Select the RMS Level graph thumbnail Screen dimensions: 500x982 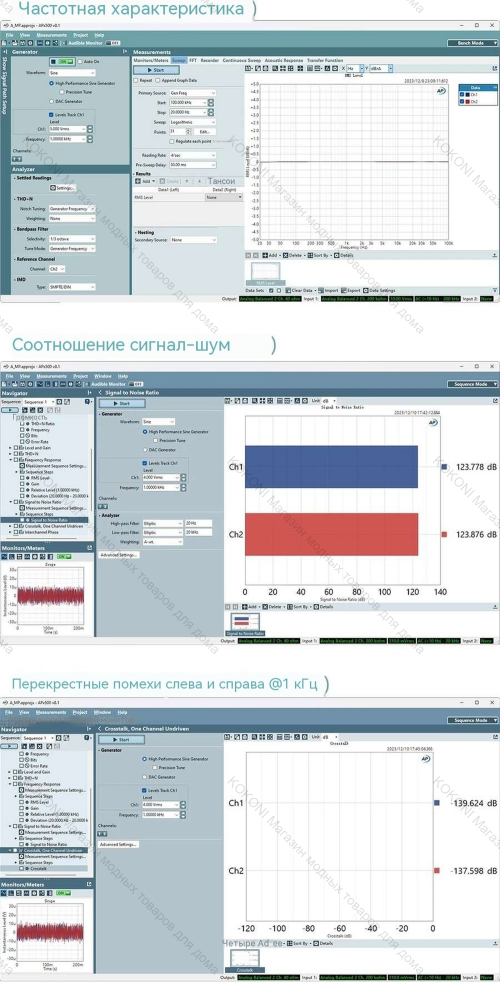click(x=266, y=272)
